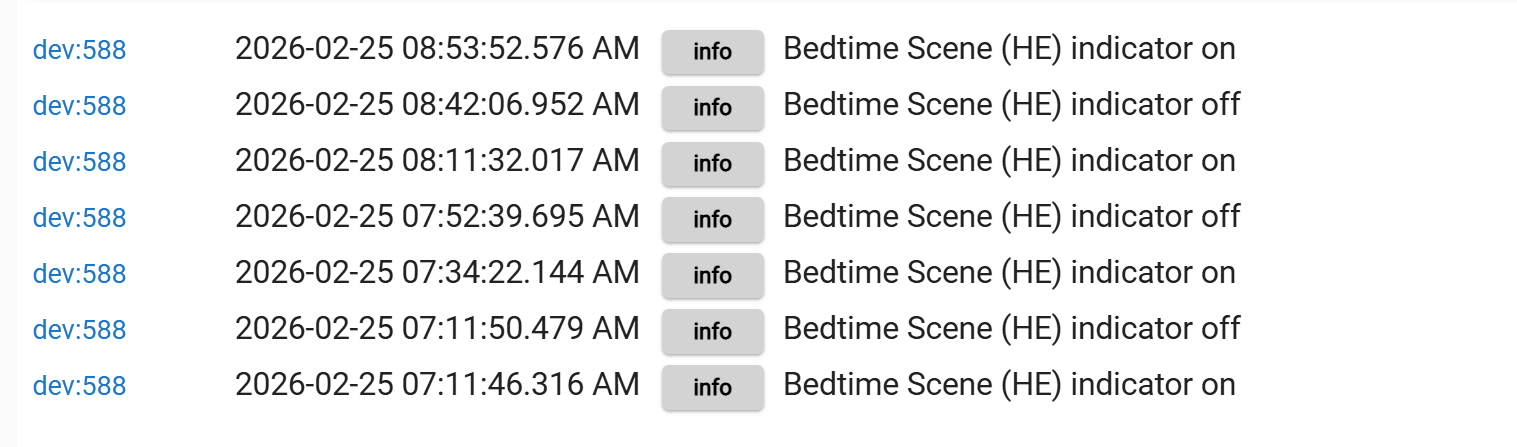Select indicator on message at 08:11:32.017 AM
The height and width of the screenshot is (447, 1517).
(1009, 161)
